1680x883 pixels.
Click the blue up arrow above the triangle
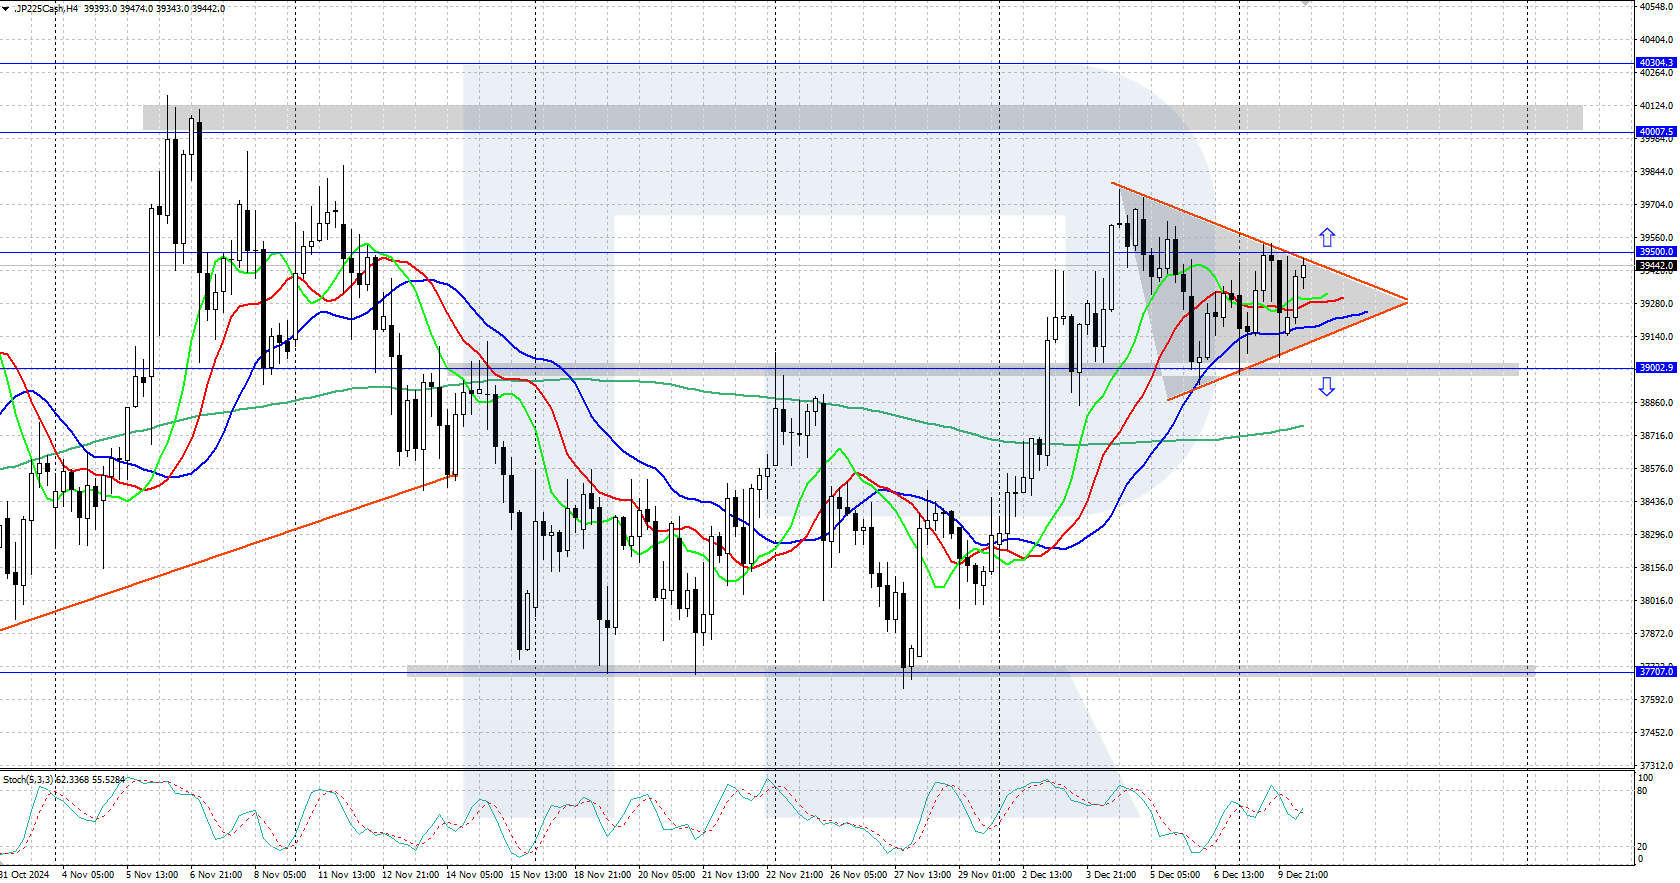tap(1327, 237)
